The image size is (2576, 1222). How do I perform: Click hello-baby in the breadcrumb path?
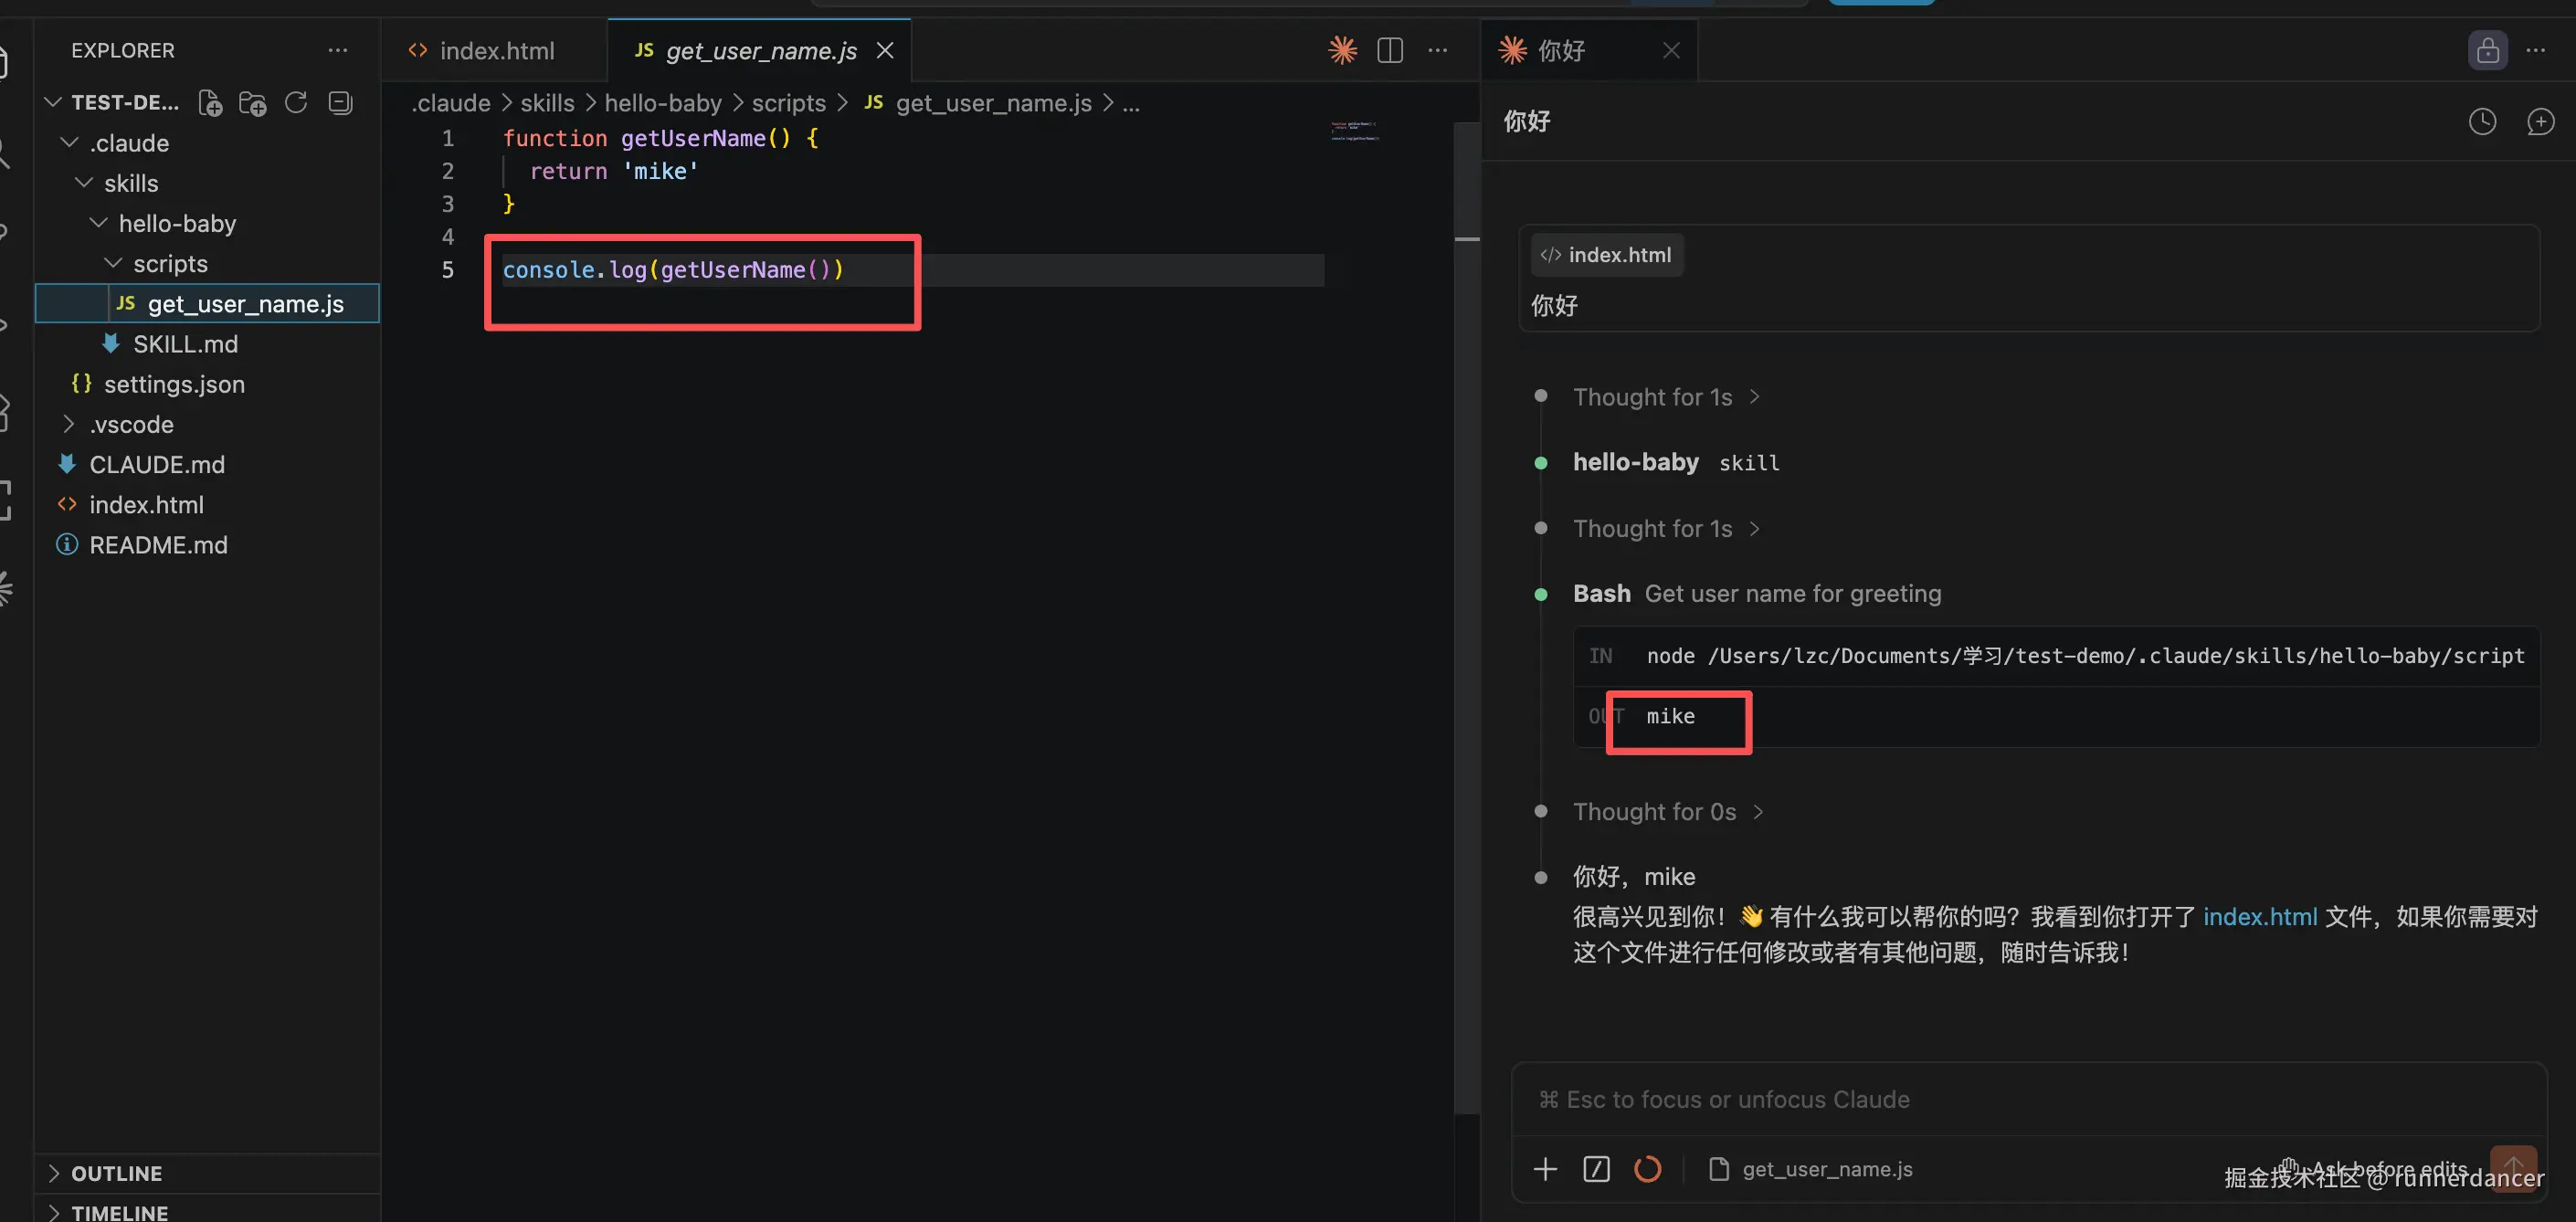pos(663,103)
